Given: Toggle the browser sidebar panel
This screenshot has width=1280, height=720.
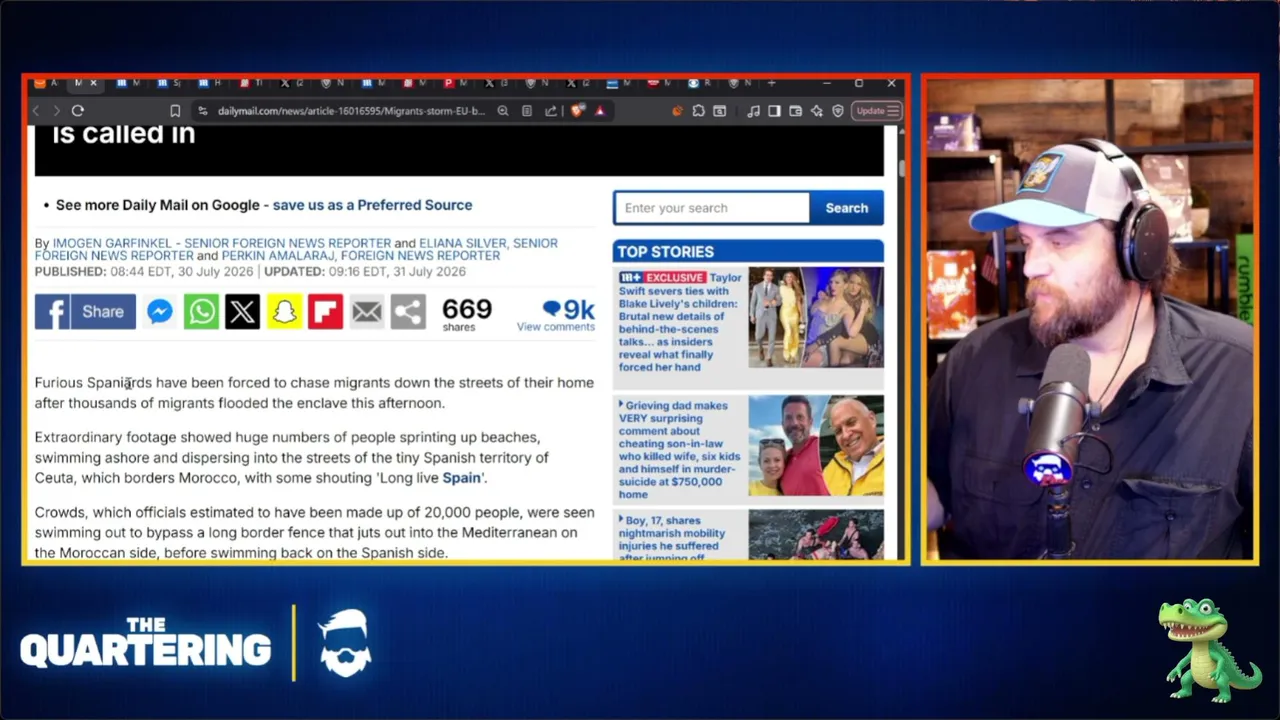Looking at the screenshot, I should pyautogui.click(x=774, y=111).
